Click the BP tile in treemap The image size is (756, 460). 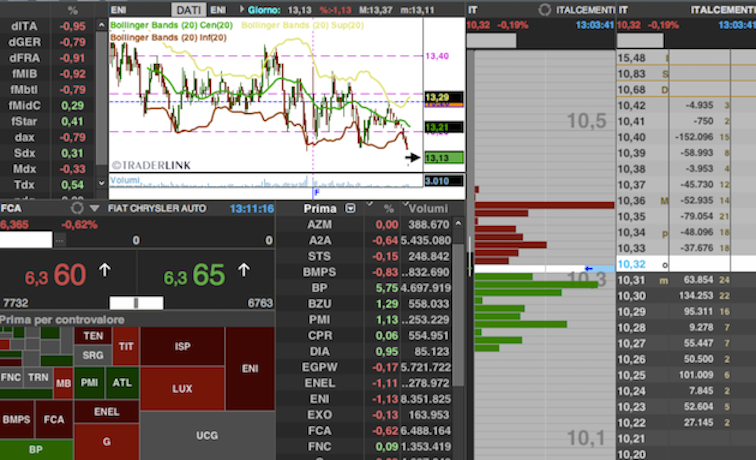point(36,449)
